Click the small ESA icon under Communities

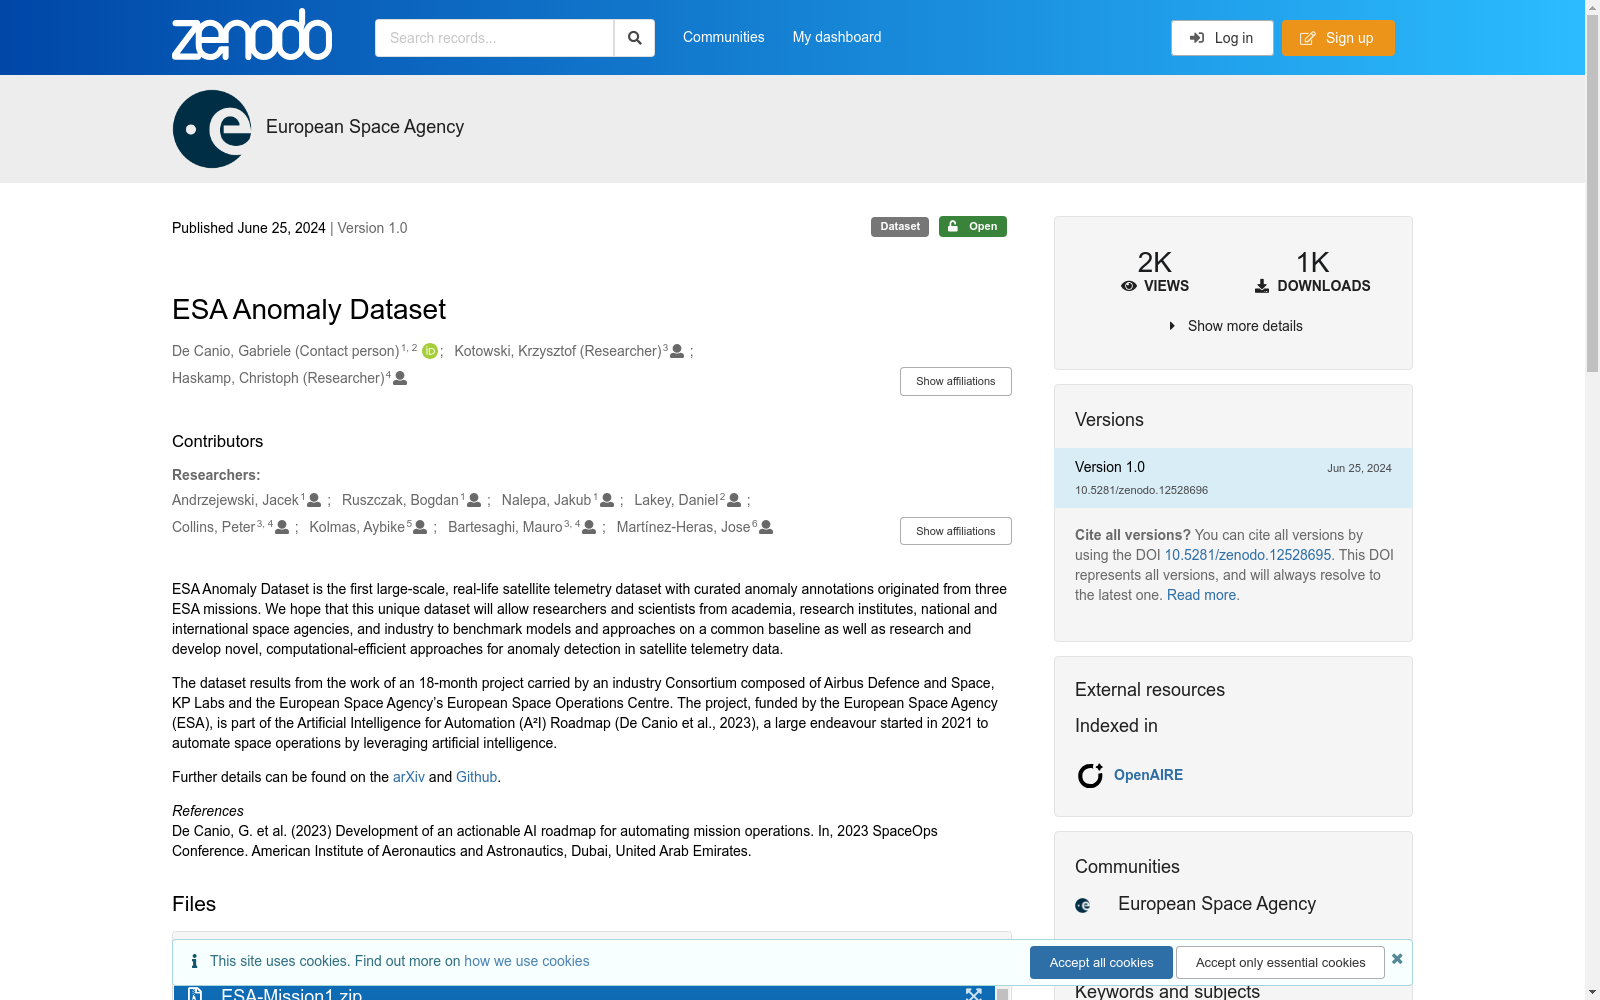(1083, 905)
